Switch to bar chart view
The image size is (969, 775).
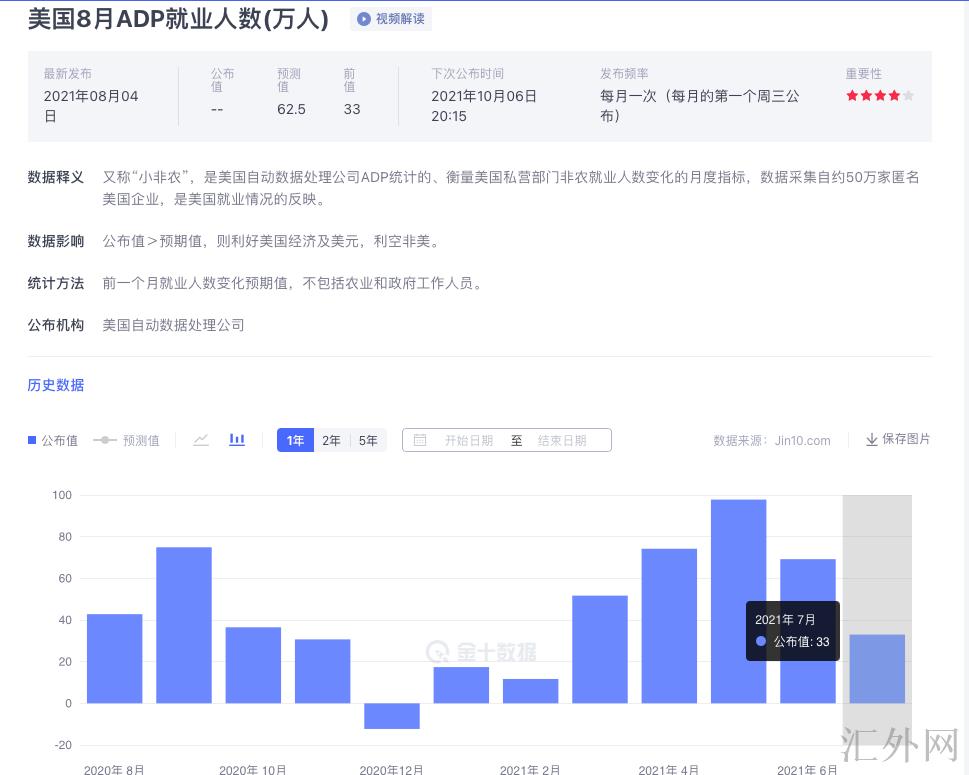click(237, 440)
